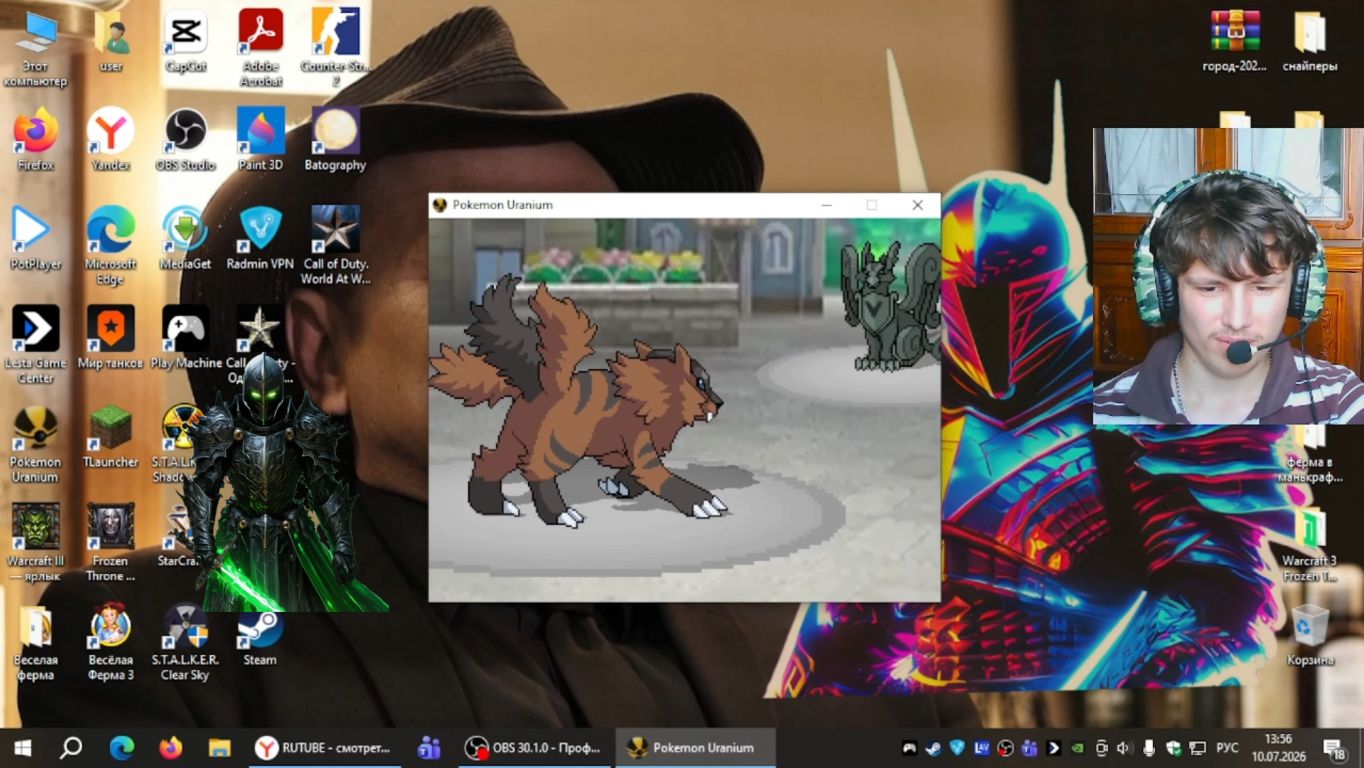Open File Explorer from the taskbar
This screenshot has width=1364, height=768.
click(219, 748)
